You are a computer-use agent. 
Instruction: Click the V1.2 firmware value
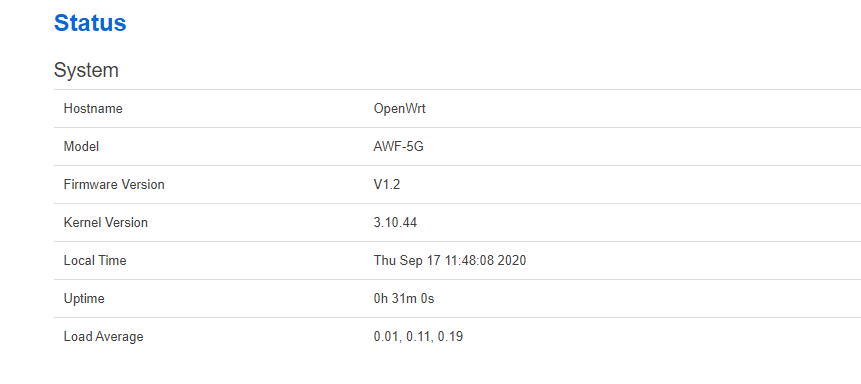pyautogui.click(x=387, y=185)
